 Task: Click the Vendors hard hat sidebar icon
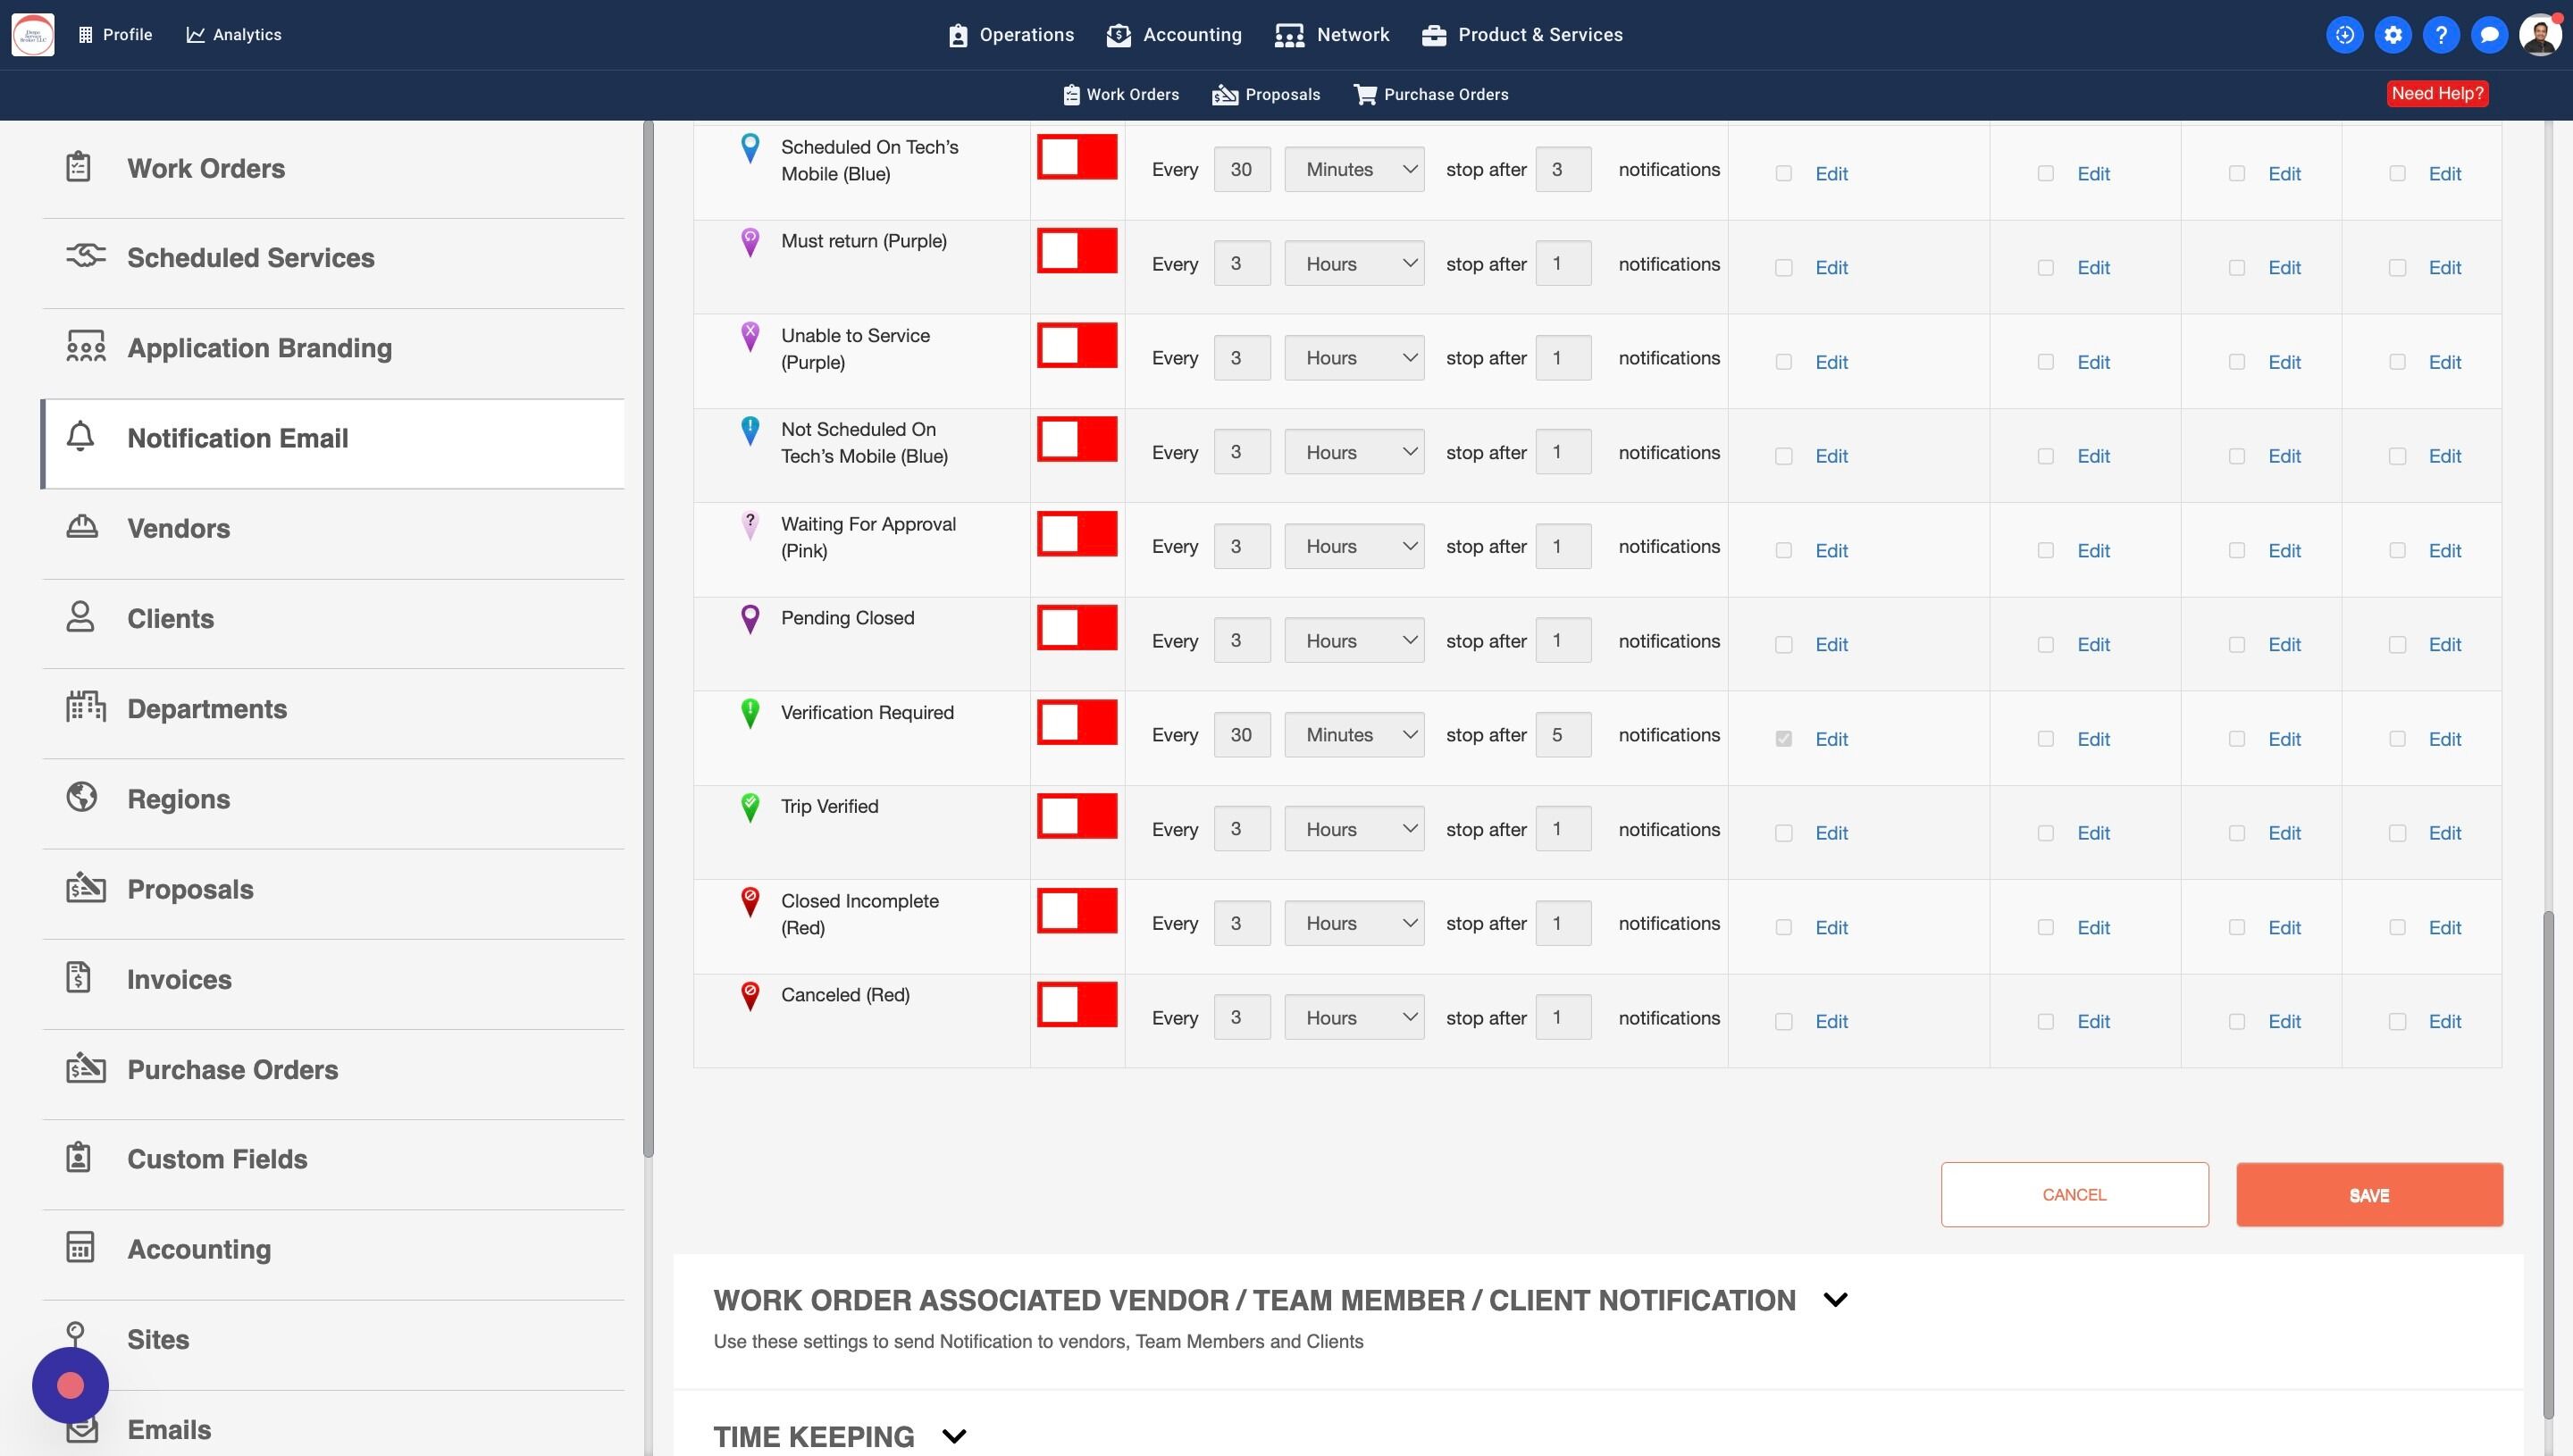pyautogui.click(x=82, y=527)
